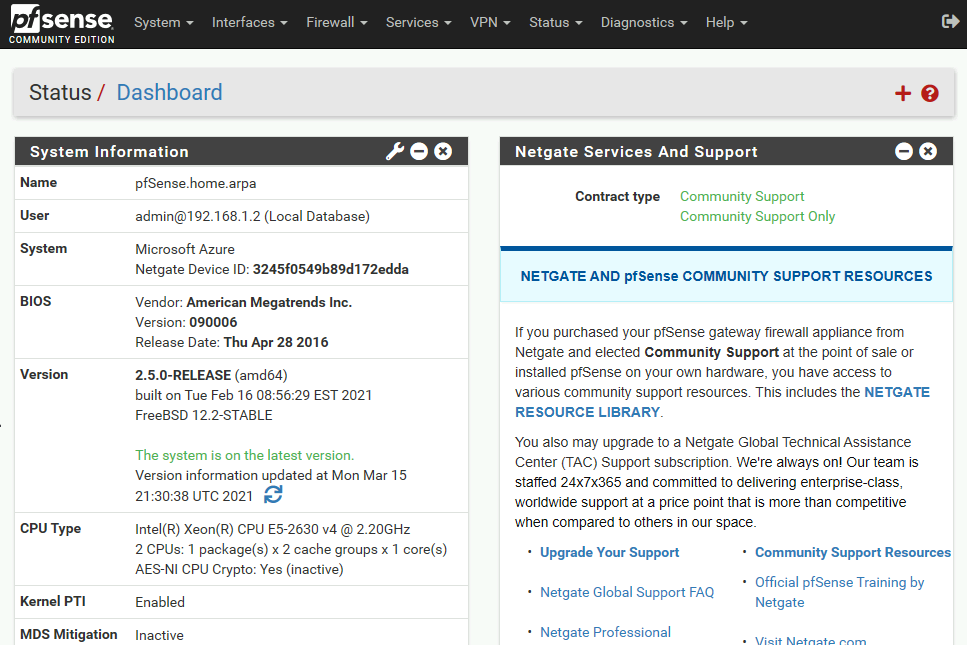Click the pfSense Community Edition logo
Viewport: 967px width, 645px height.
tap(62, 24)
